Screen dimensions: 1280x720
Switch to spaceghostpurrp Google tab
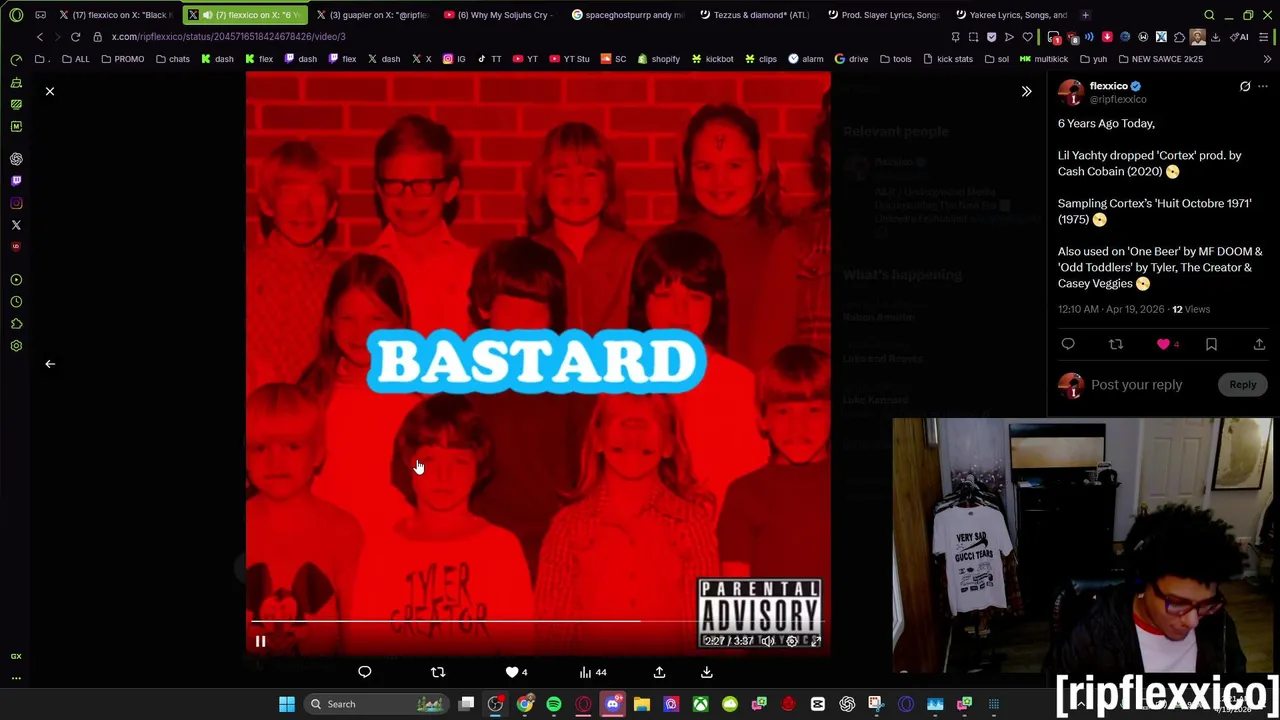click(x=628, y=15)
